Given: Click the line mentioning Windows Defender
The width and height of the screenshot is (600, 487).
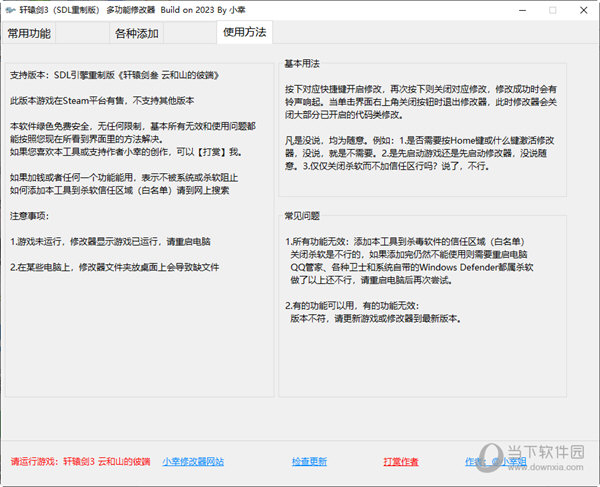Looking at the screenshot, I should click(412, 267).
